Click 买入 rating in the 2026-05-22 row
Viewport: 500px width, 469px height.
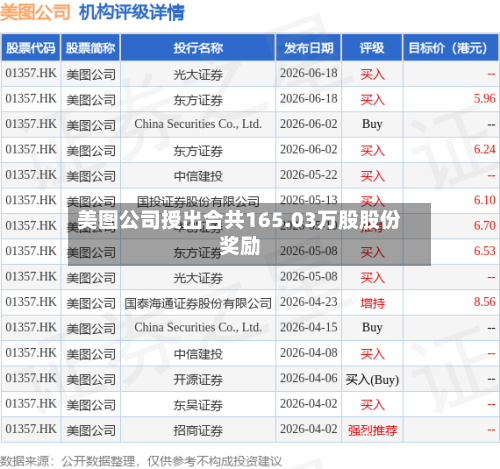[372, 176]
